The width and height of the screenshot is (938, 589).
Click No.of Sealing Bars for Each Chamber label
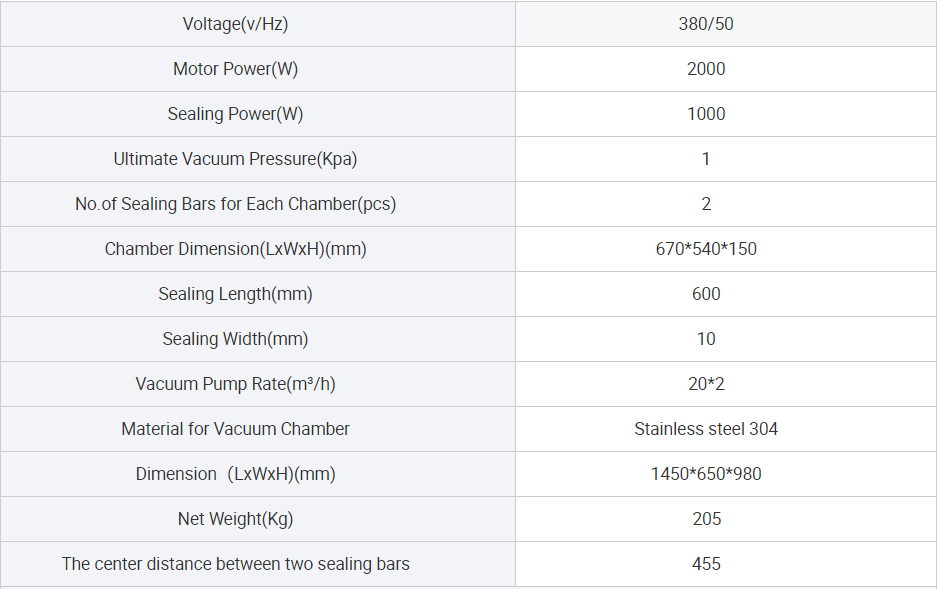[235, 204]
